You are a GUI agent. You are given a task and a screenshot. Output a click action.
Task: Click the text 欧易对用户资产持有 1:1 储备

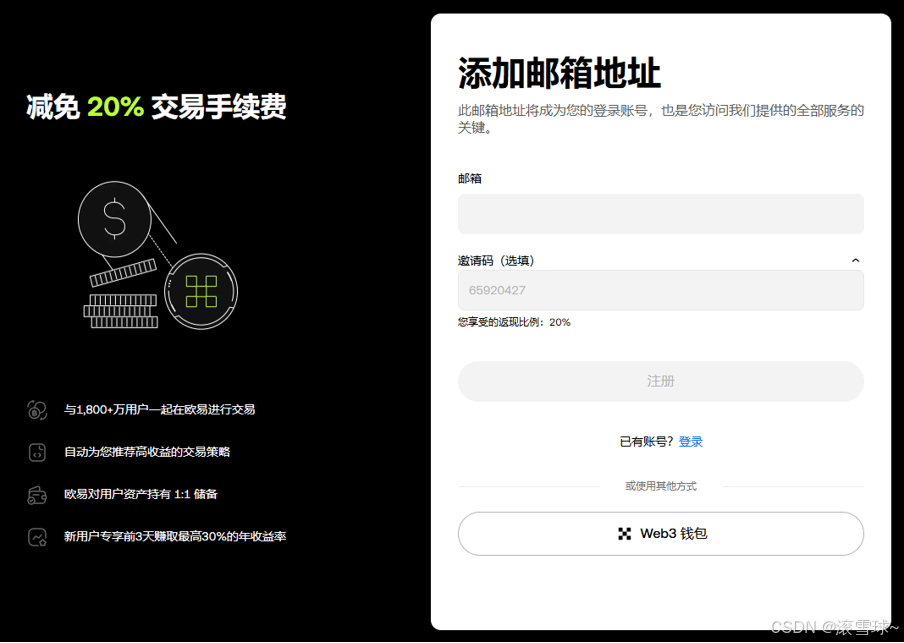141,494
